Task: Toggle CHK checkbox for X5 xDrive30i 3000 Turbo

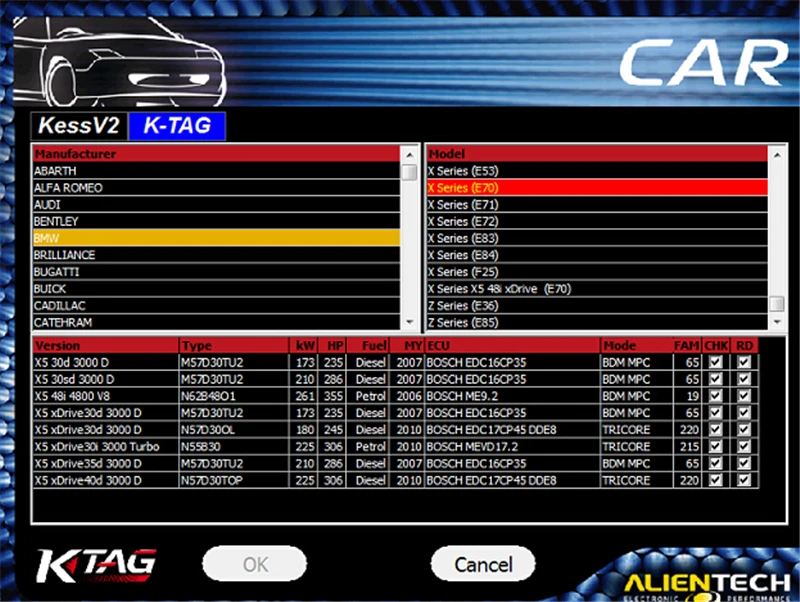Action: coord(715,446)
